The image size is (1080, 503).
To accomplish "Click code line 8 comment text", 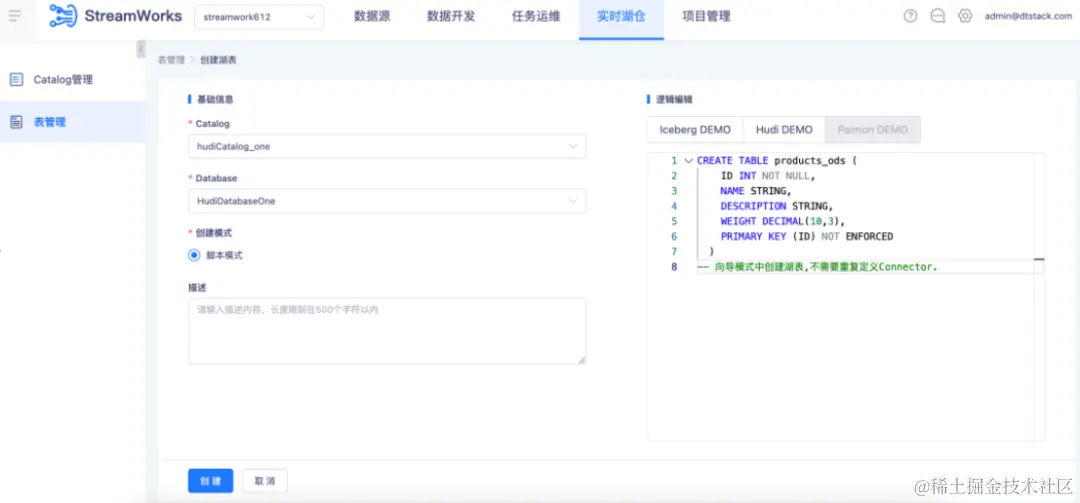I will (818, 267).
